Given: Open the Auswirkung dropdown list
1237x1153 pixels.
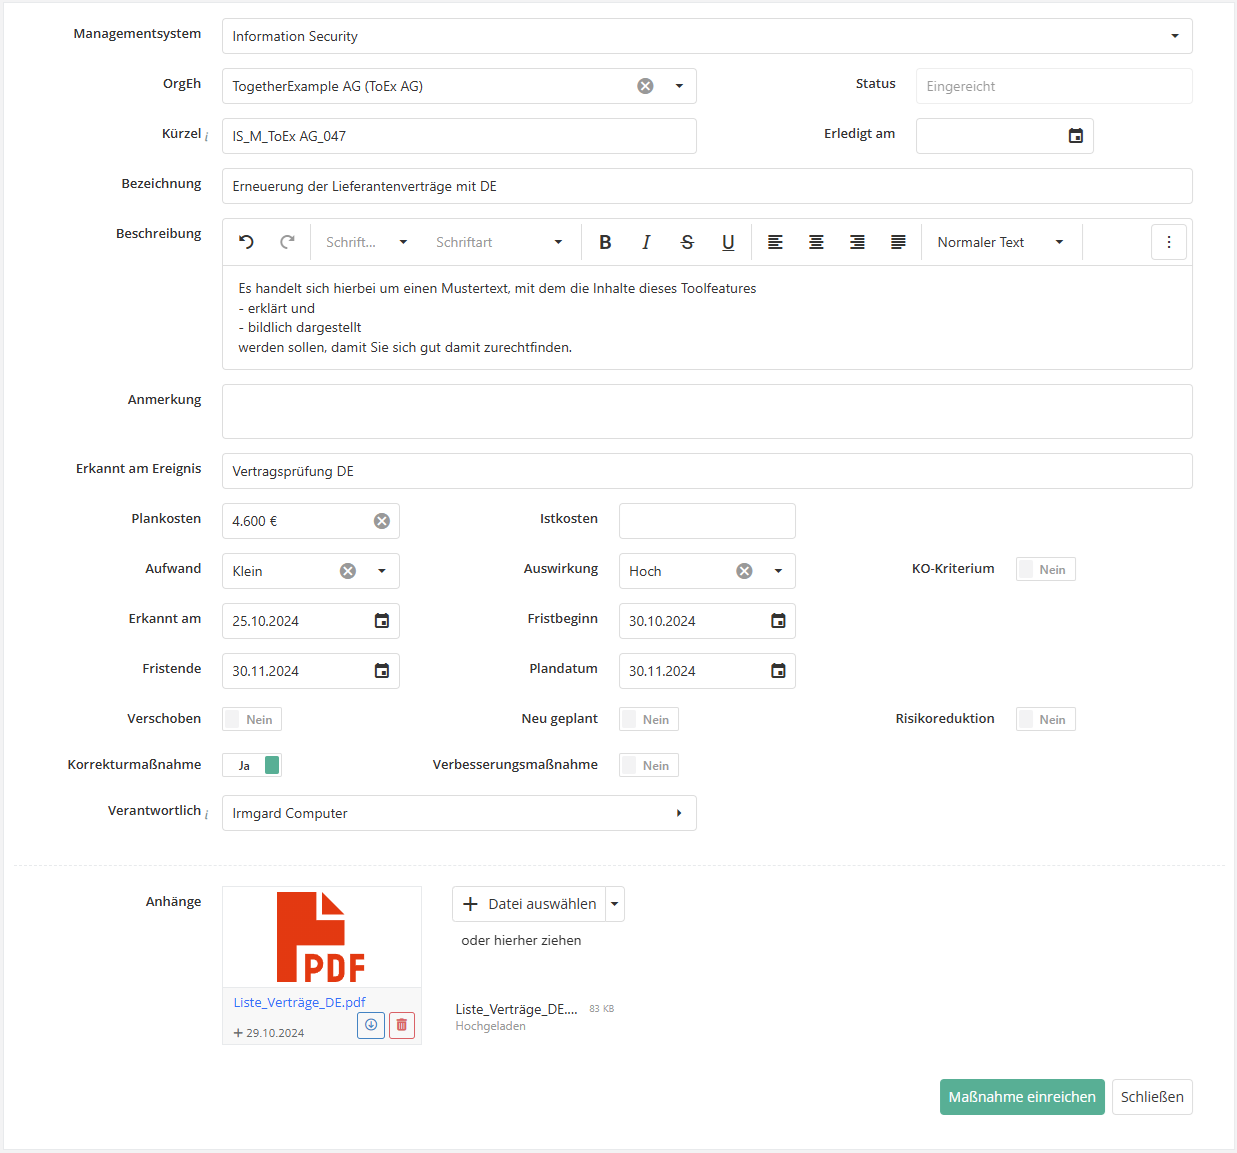Looking at the screenshot, I should (778, 571).
